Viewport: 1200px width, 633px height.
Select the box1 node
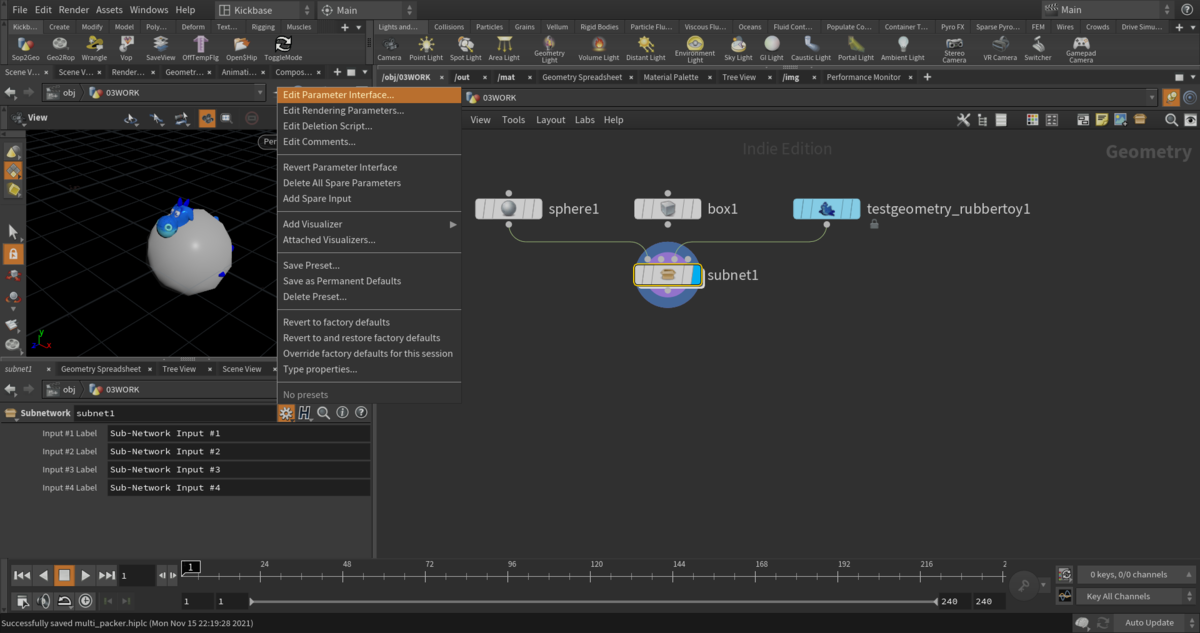(x=668, y=209)
